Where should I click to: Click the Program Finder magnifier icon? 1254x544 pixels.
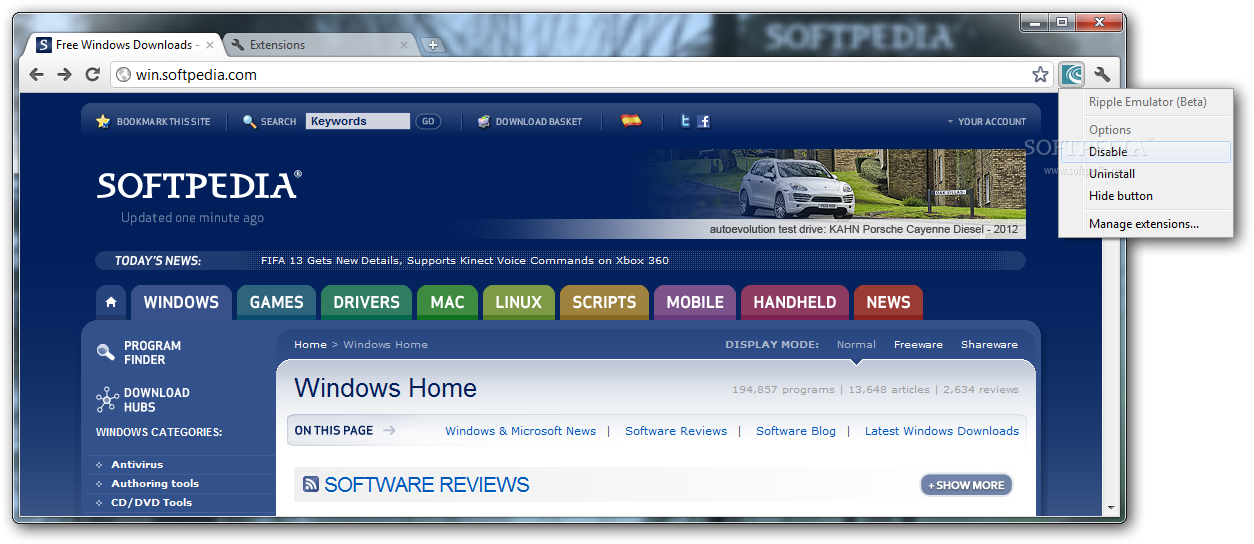[106, 352]
